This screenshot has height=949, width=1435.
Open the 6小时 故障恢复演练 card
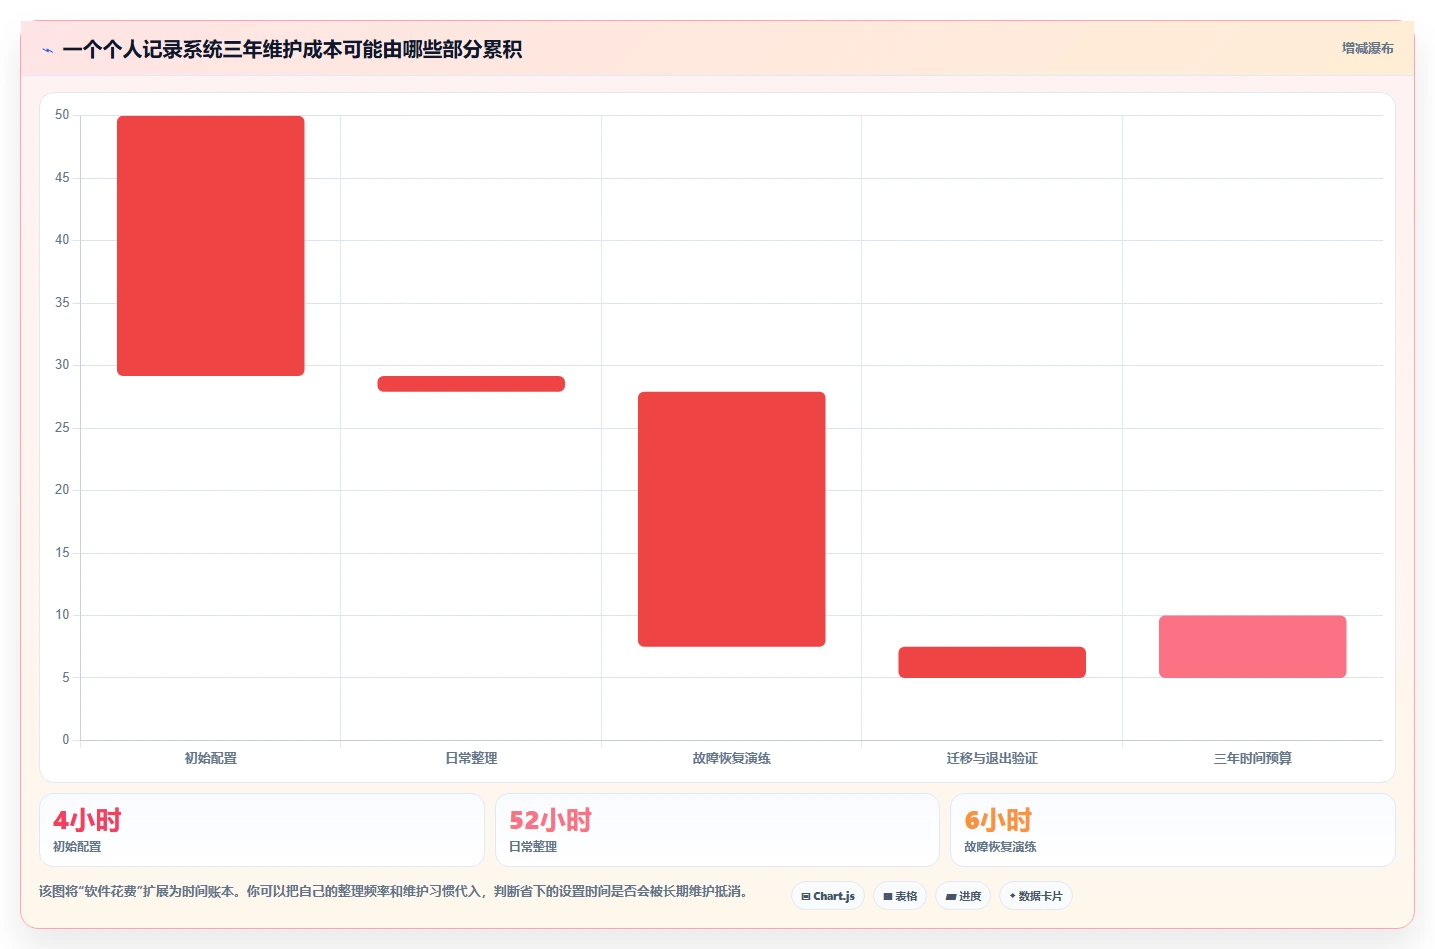click(x=1172, y=830)
